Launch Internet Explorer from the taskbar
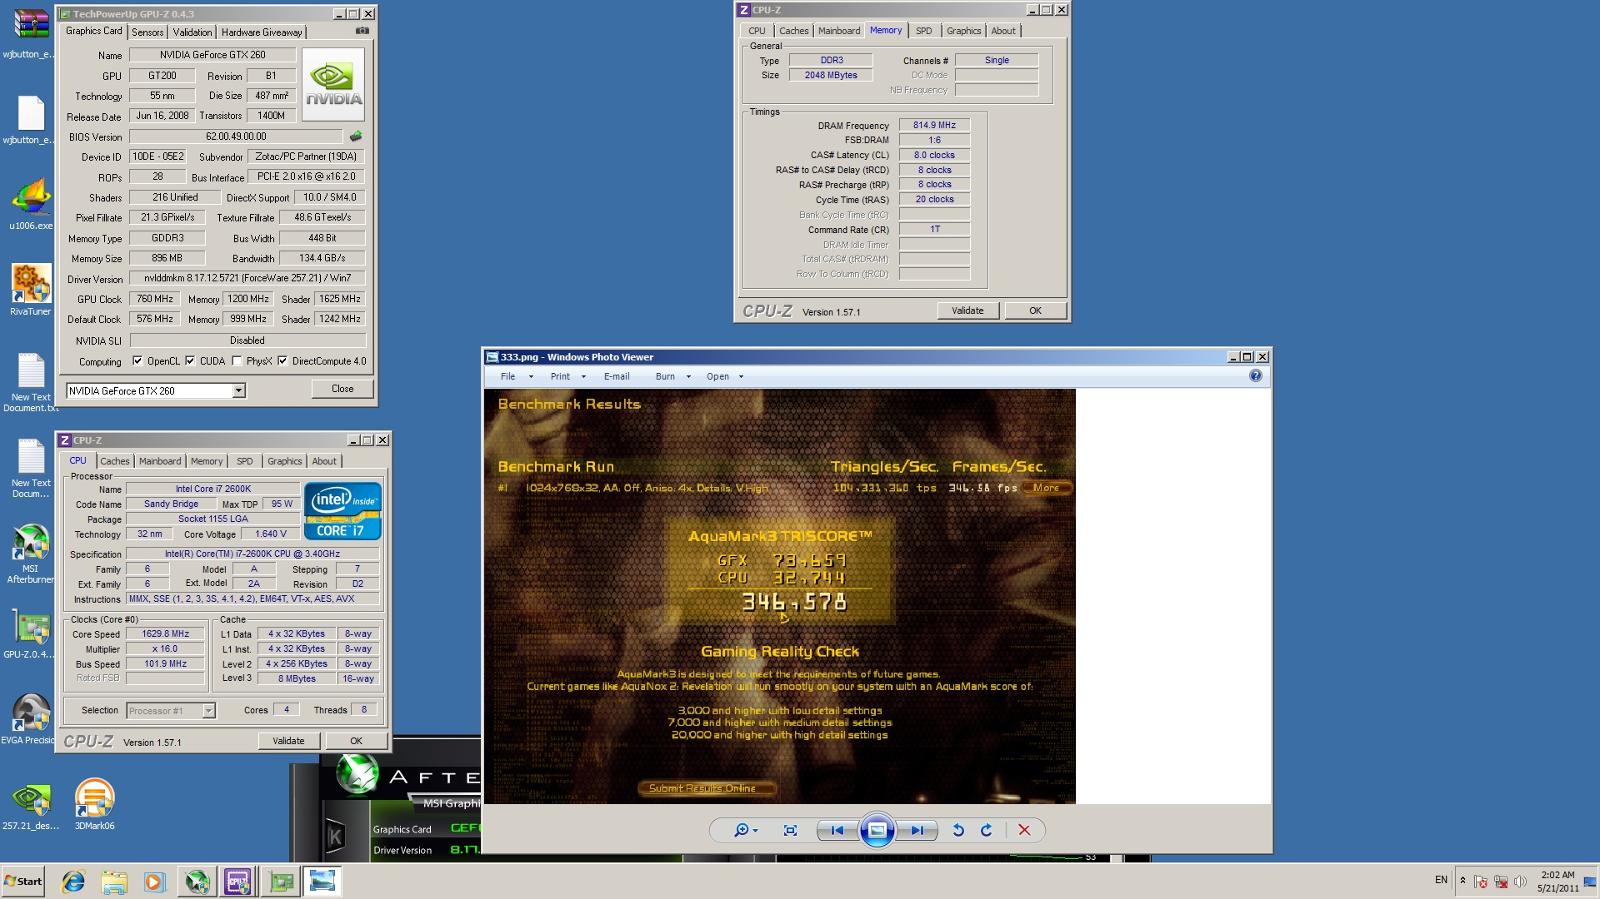 tap(73, 881)
